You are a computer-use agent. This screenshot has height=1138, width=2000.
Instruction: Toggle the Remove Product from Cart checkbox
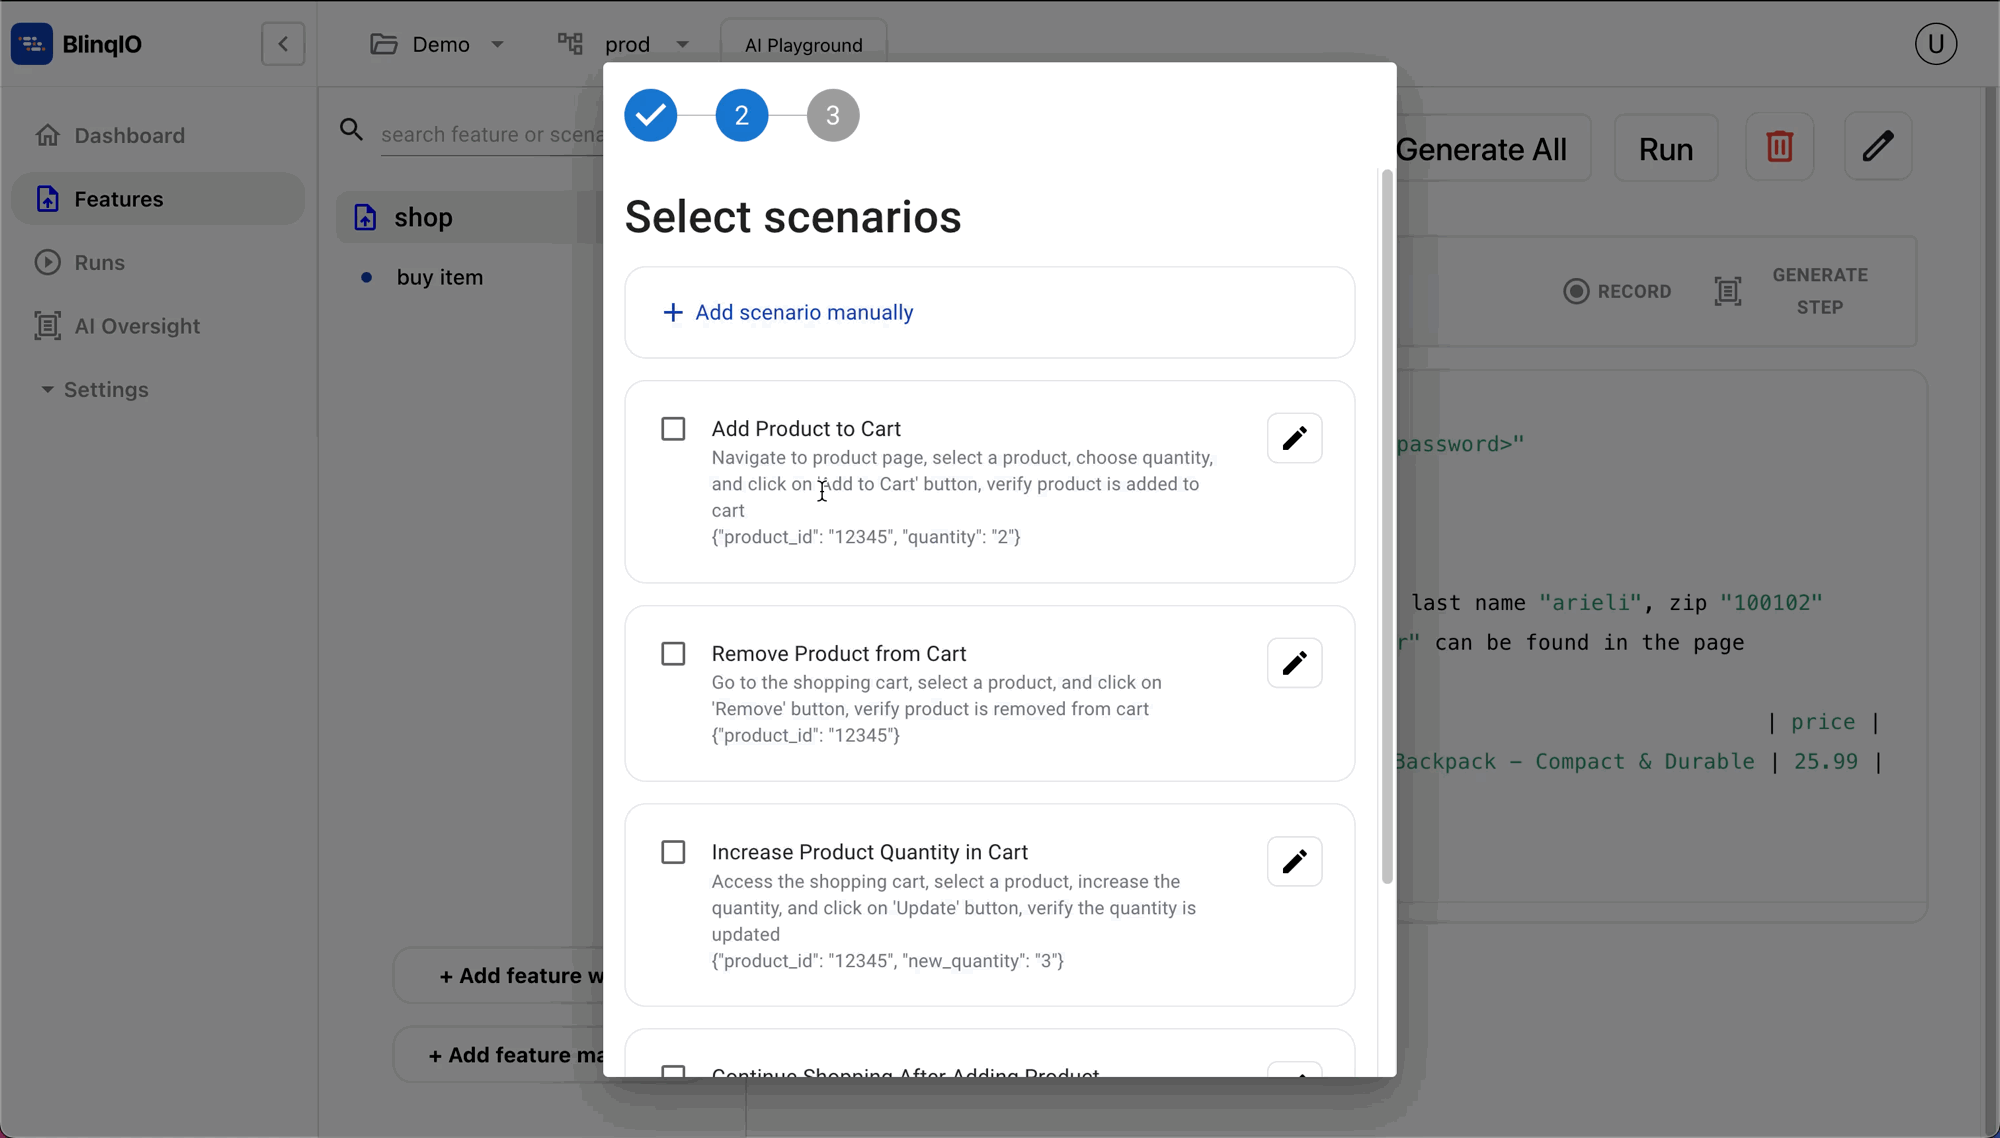click(x=673, y=653)
